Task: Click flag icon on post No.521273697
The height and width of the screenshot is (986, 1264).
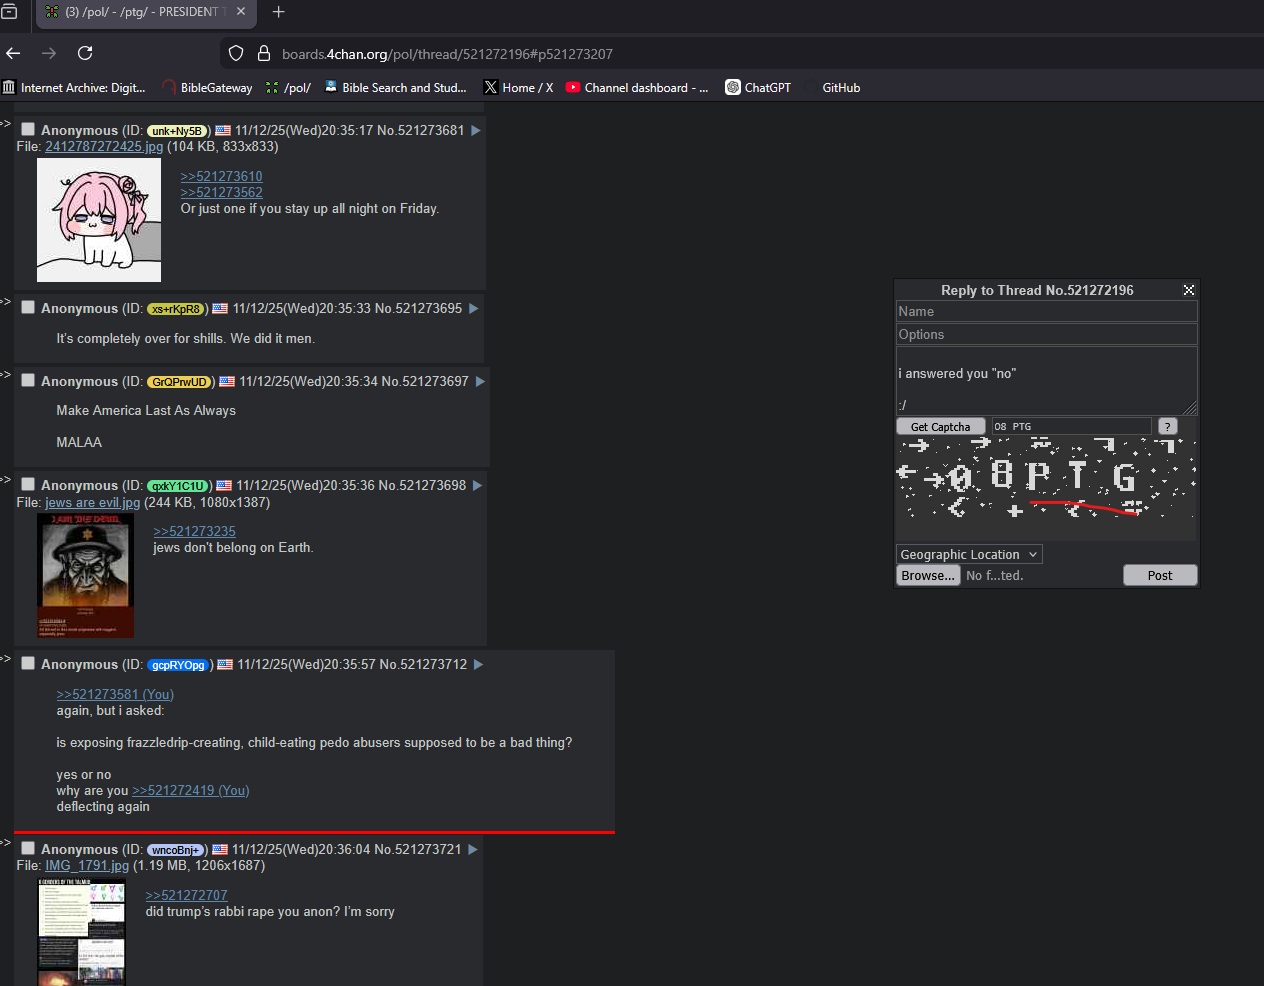Action: click(227, 381)
